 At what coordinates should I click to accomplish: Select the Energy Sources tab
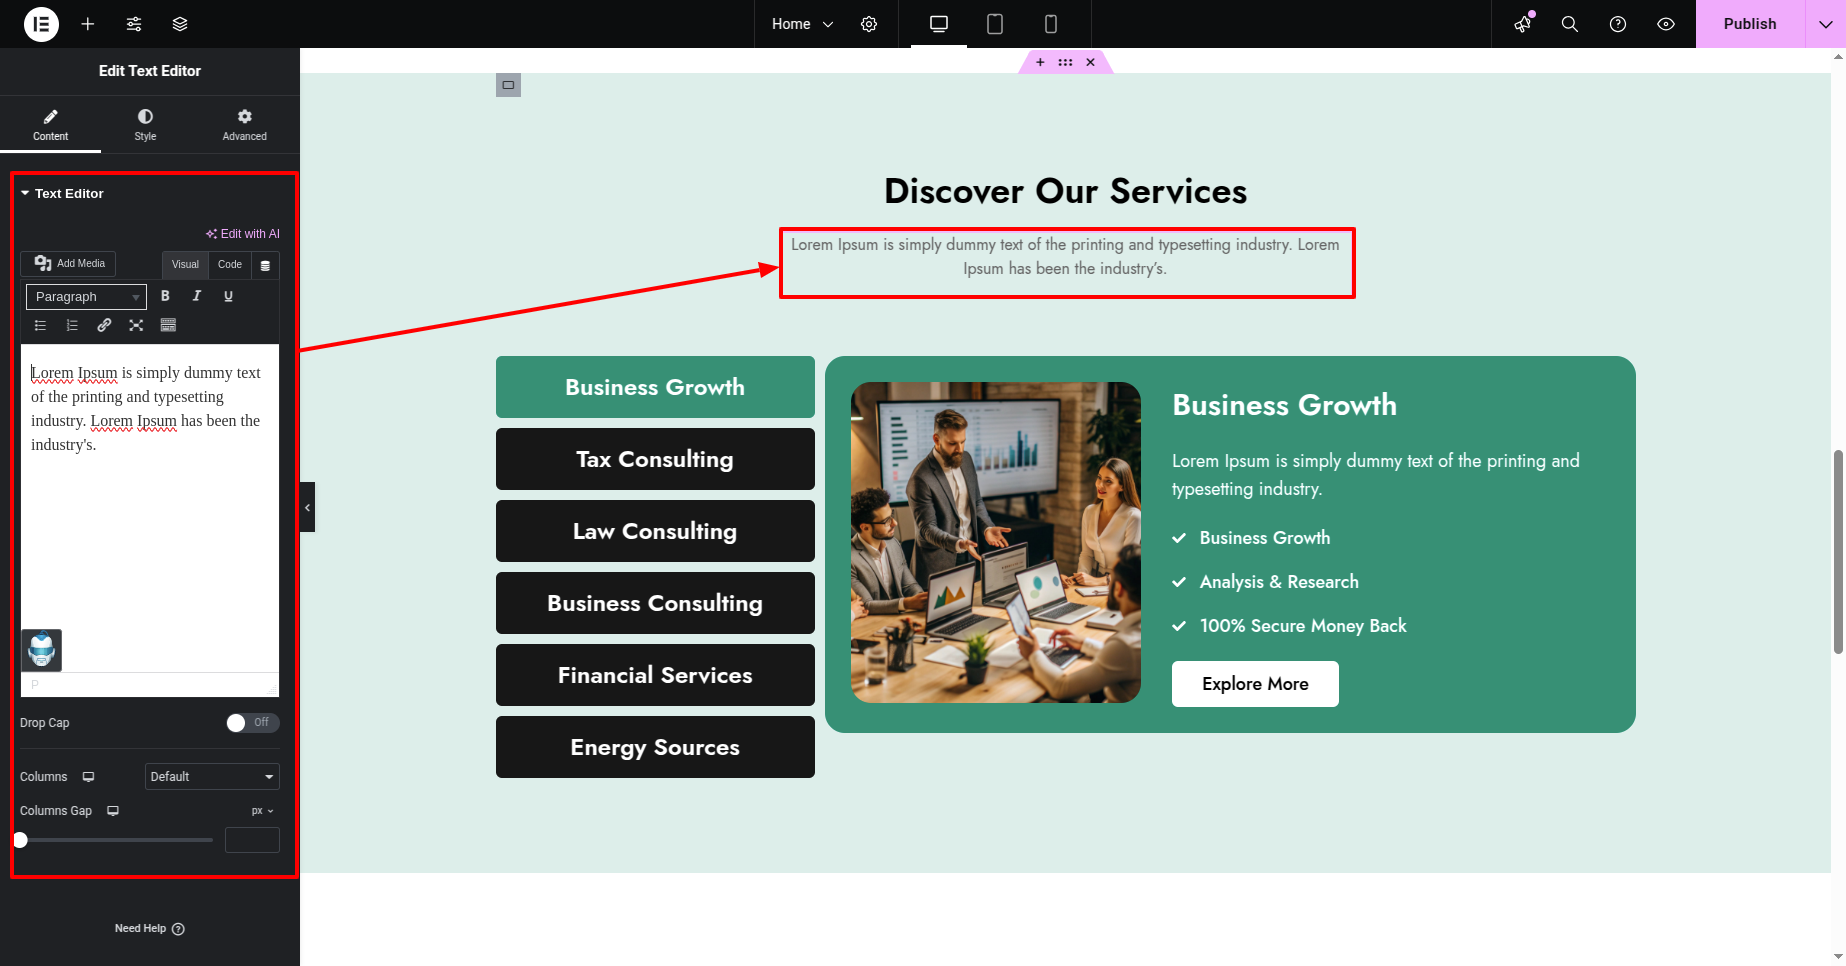coord(655,747)
